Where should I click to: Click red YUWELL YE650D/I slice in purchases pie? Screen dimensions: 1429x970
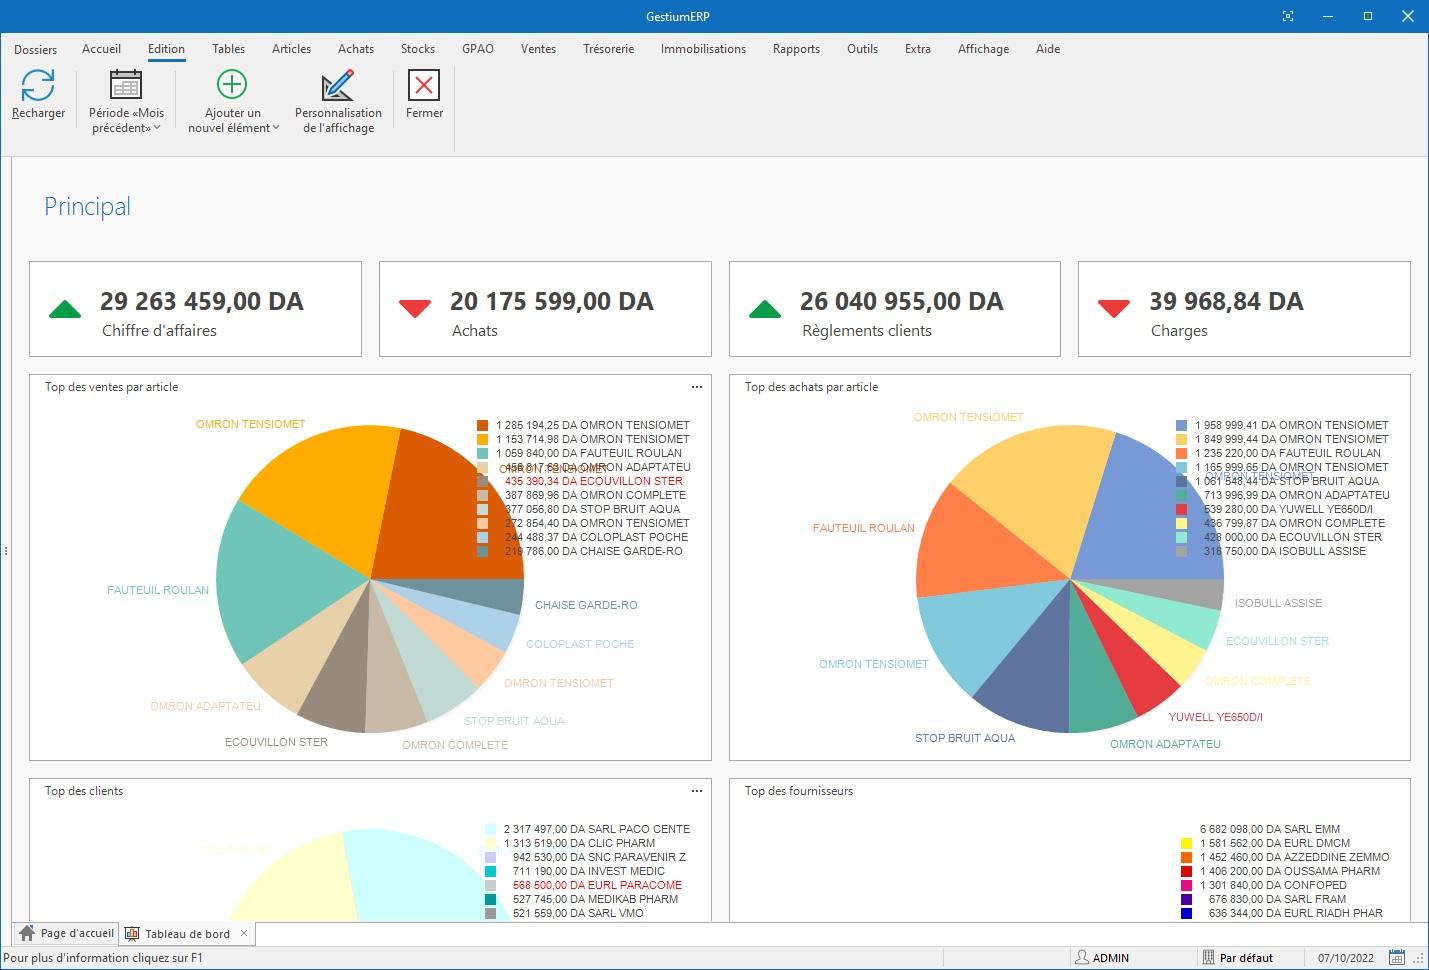tap(1135, 660)
